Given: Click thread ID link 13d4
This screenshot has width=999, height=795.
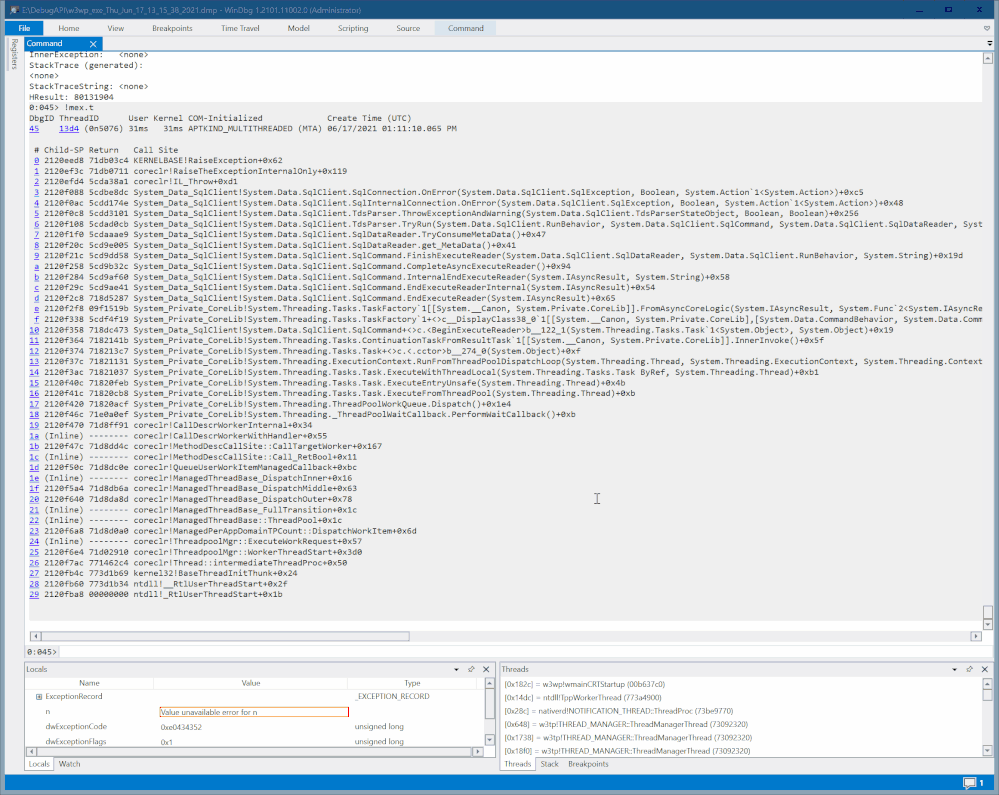Looking at the screenshot, I should pos(69,129).
